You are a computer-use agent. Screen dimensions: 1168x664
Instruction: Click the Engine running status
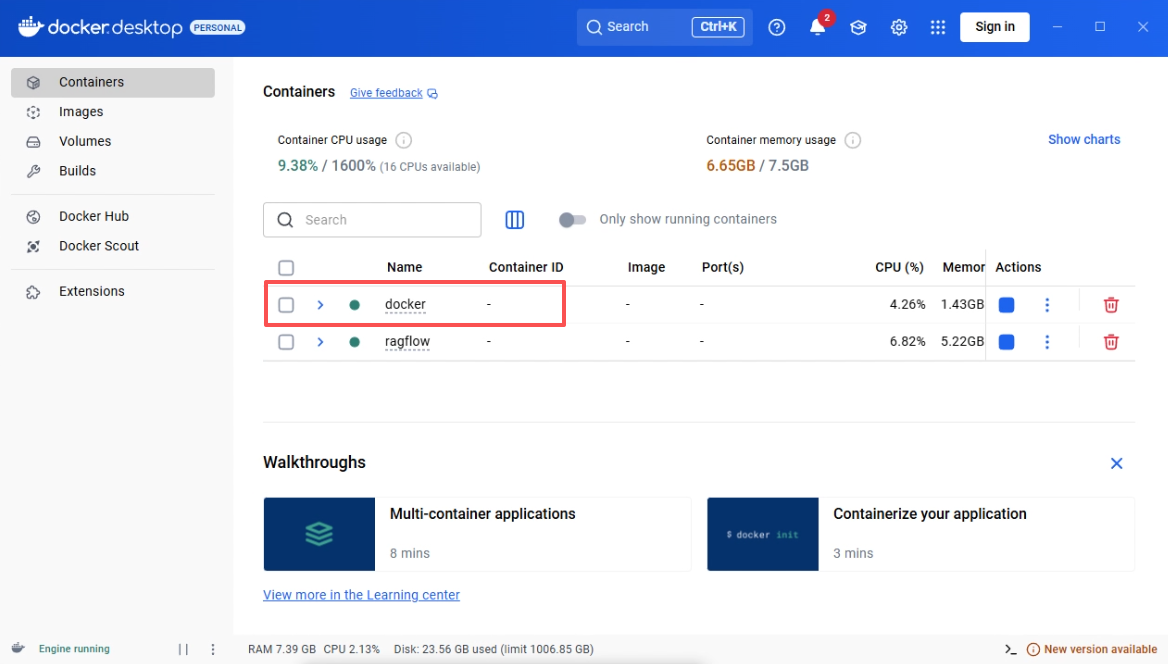point(74,649)
